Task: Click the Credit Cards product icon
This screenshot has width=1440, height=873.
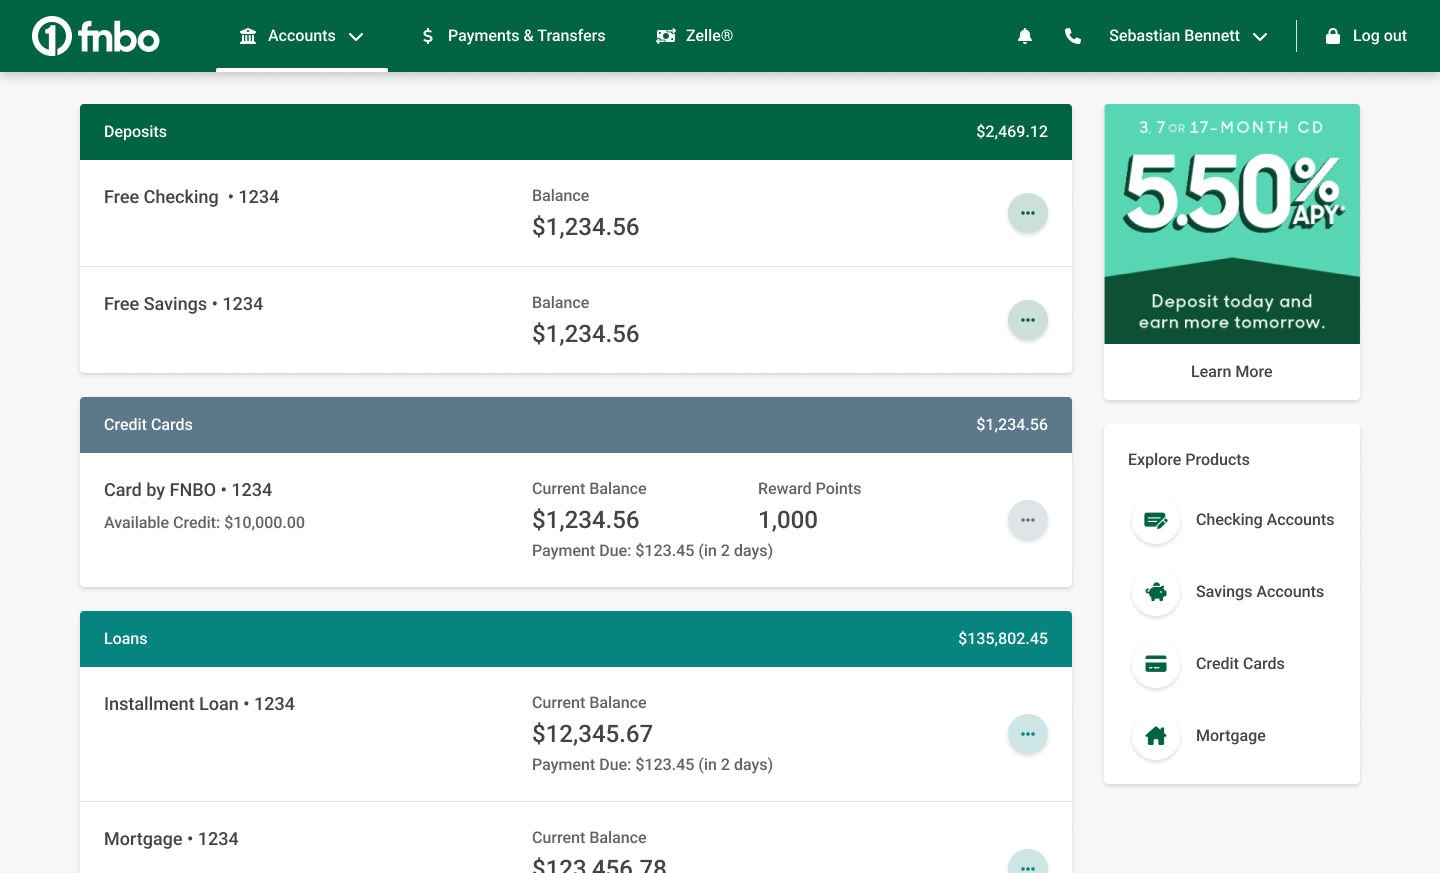Action: 1156,664
